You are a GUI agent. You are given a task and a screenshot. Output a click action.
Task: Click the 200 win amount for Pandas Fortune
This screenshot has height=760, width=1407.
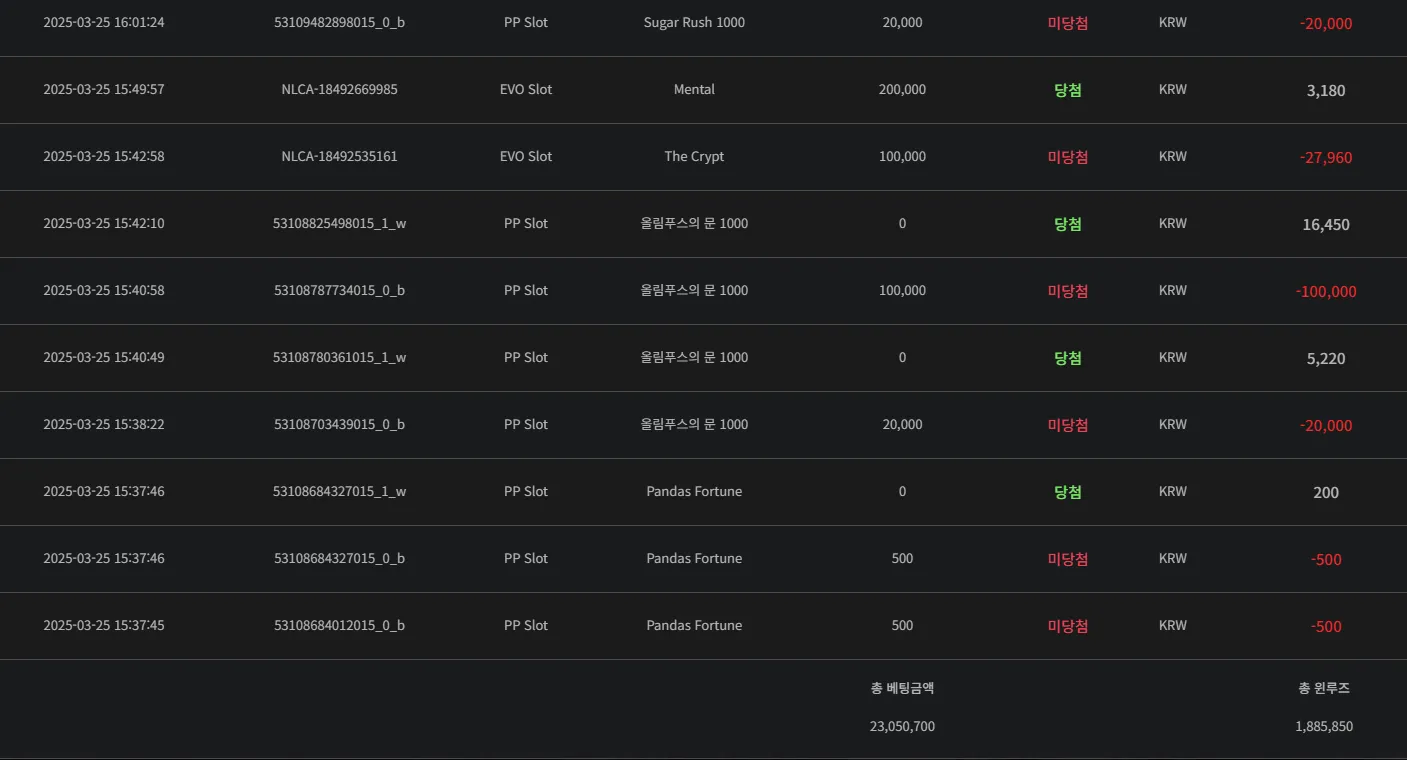(1326, 492)
